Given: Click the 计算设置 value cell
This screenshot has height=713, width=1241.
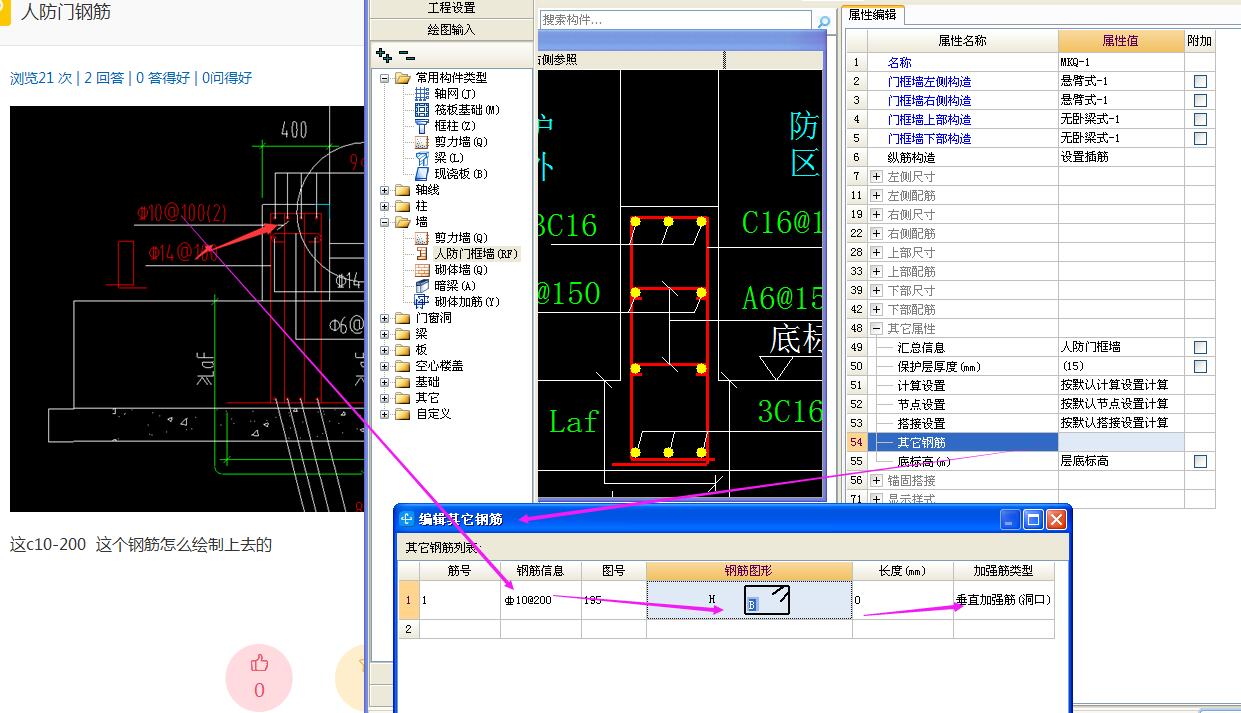Looking at the screenshot, I should click(1121, 385).
